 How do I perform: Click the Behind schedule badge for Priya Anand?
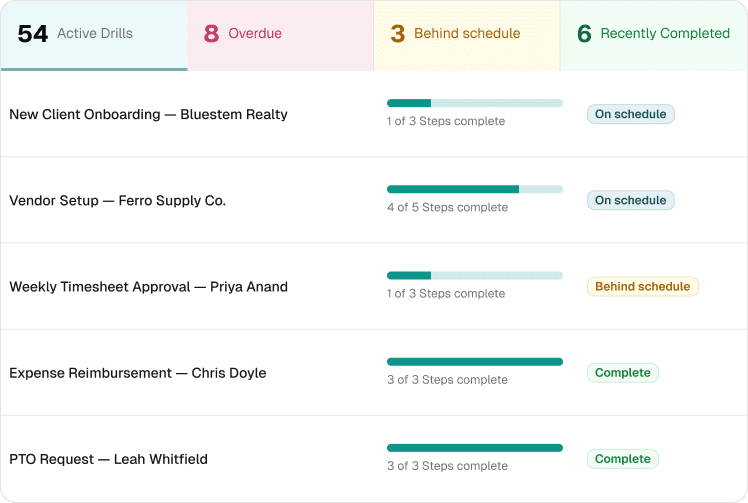[643, 286]
